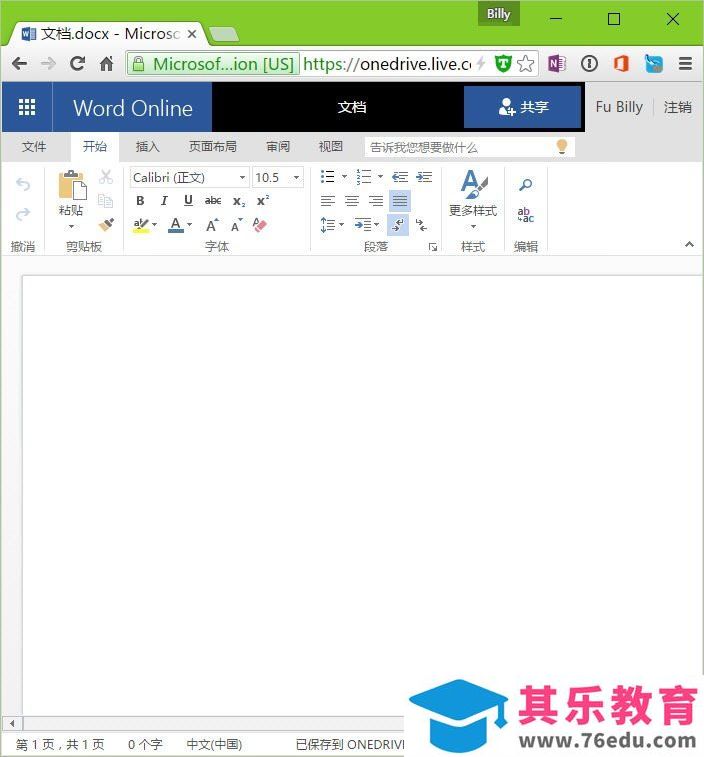Decrease paragraph indent

[x=400, y=177]
